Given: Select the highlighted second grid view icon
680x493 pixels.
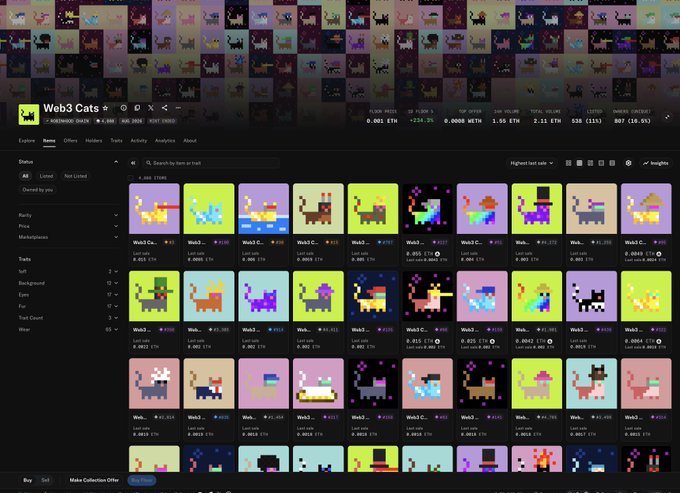Looking at the screenshot, I should pos(579,163).
